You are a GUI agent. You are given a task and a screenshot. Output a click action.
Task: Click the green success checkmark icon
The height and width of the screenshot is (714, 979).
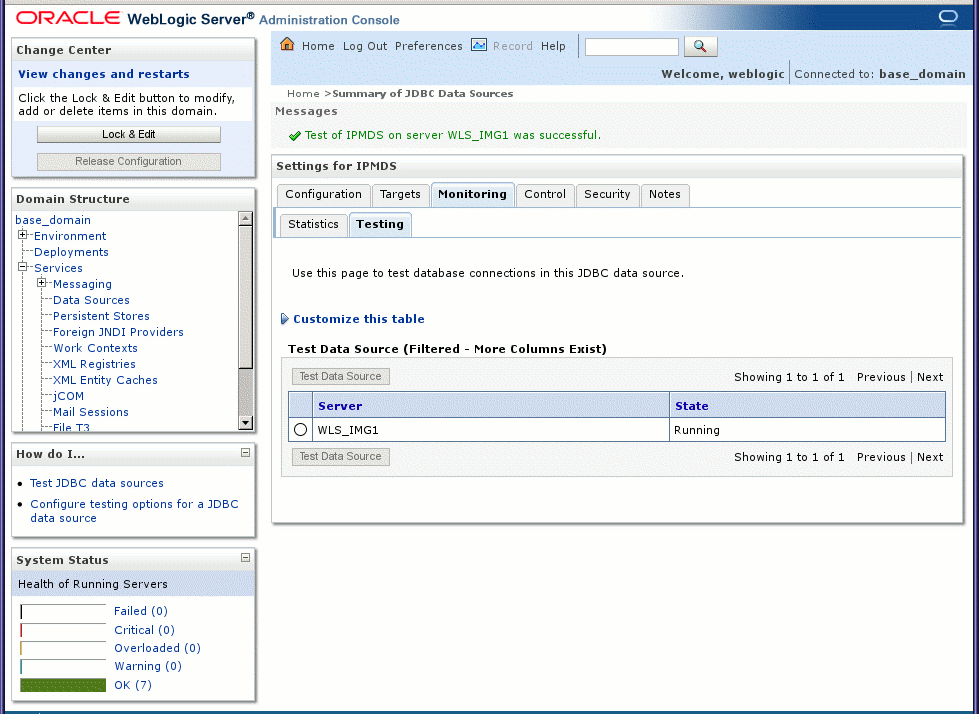295,135
